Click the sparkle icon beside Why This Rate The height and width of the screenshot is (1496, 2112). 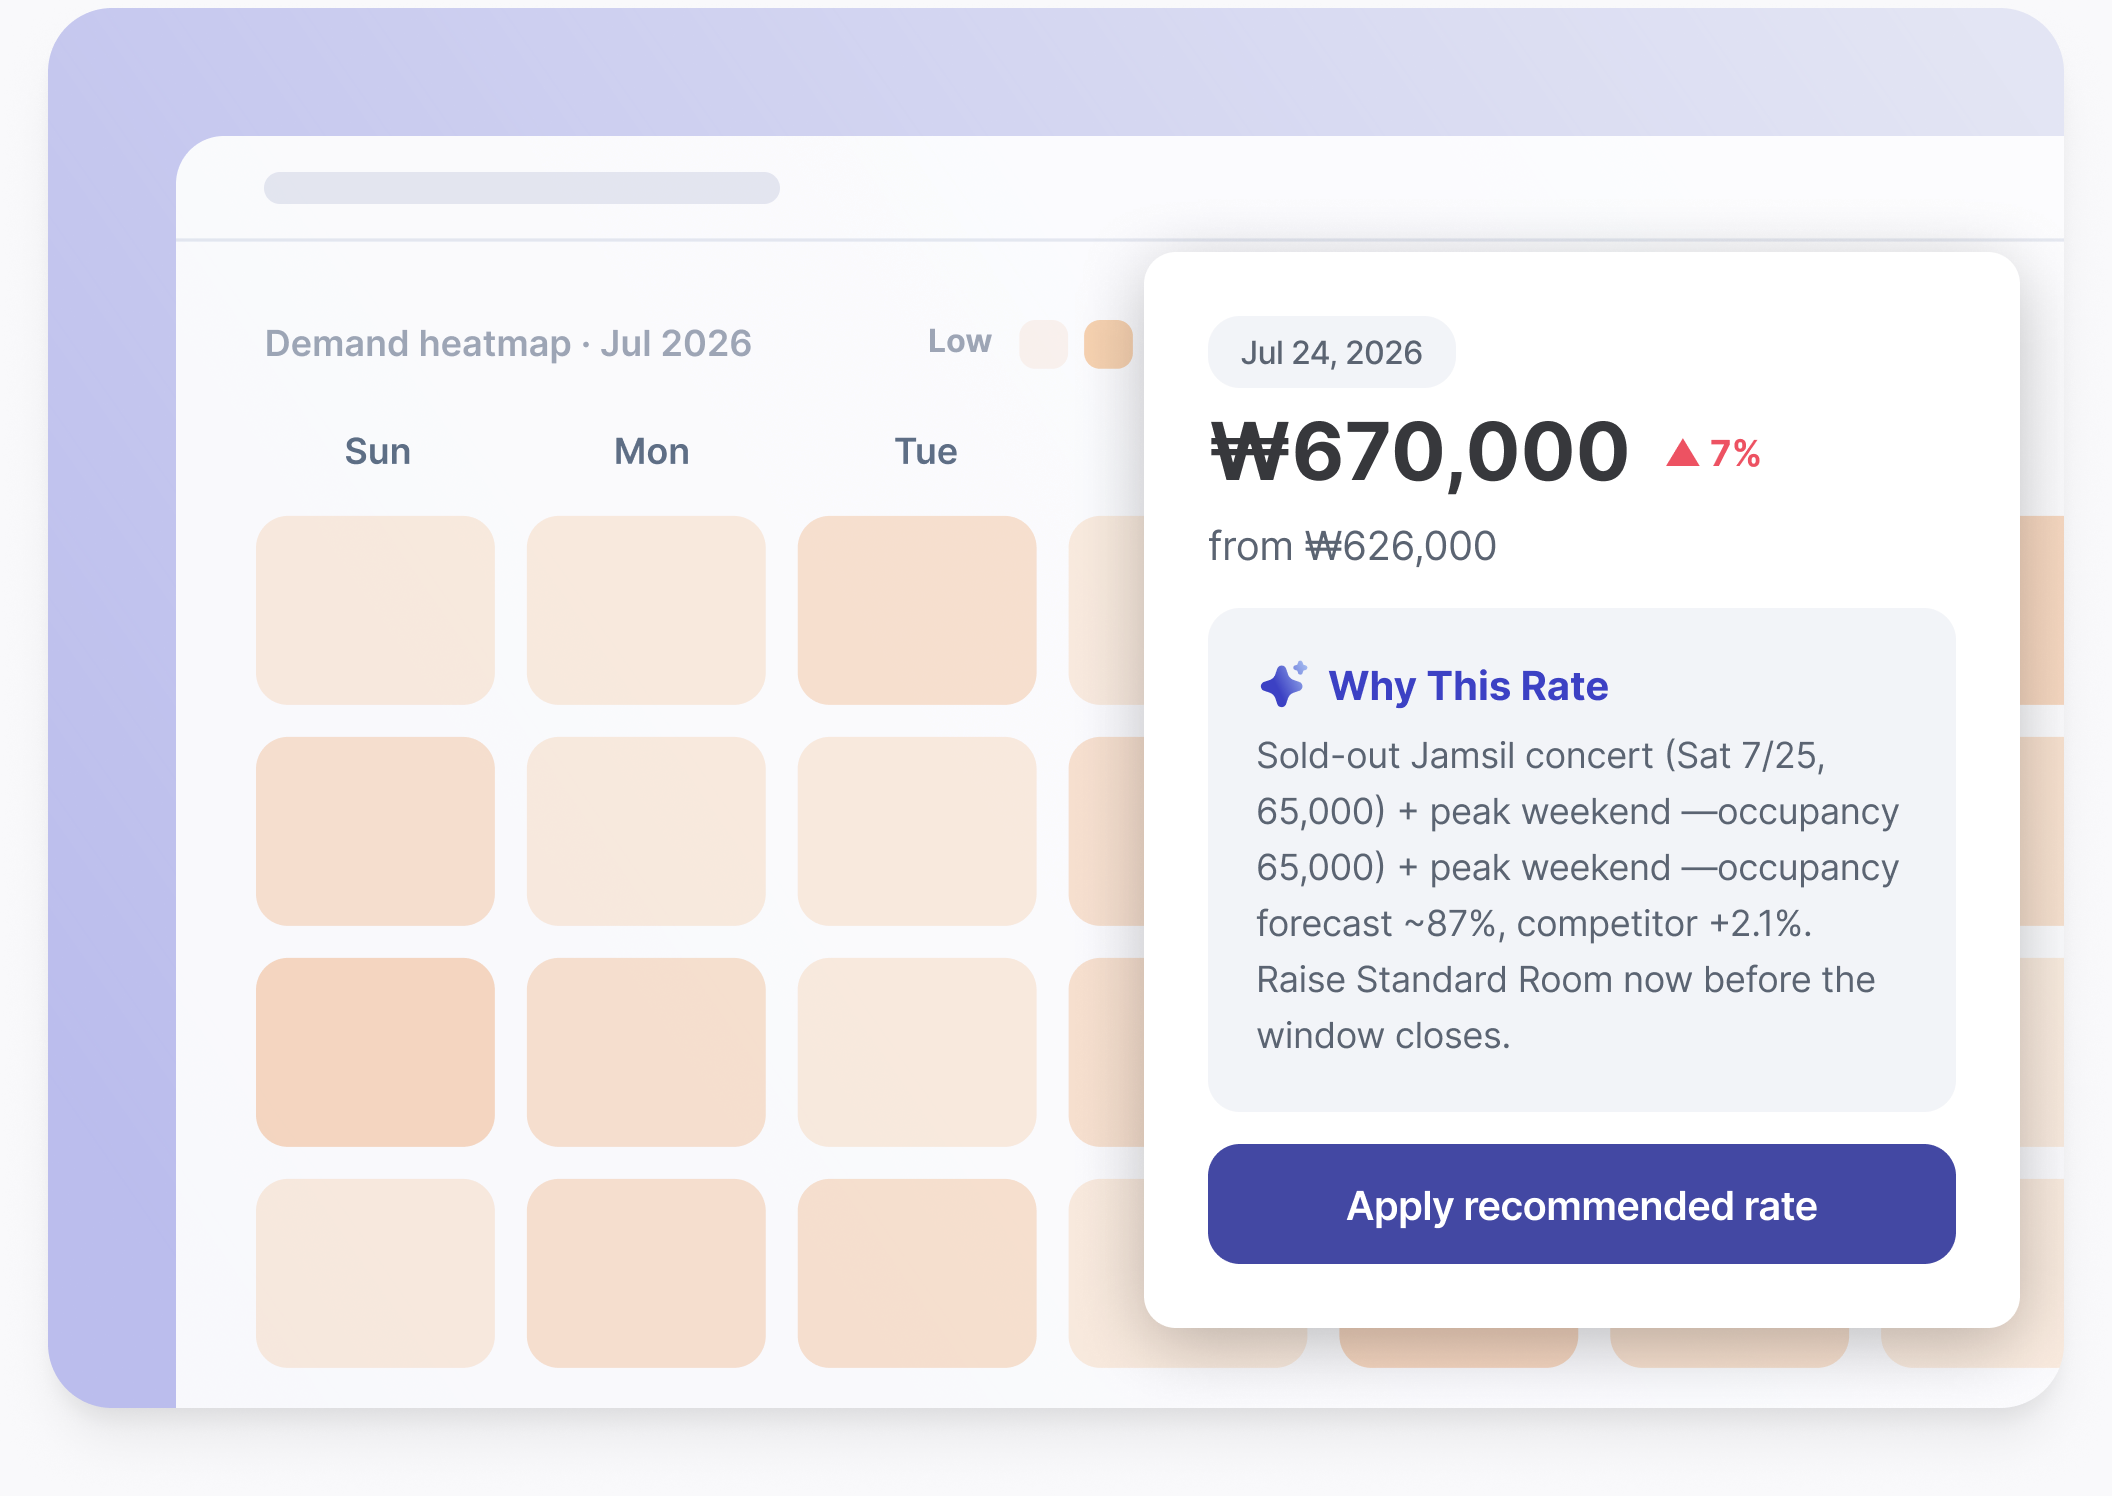[1284, 685]
